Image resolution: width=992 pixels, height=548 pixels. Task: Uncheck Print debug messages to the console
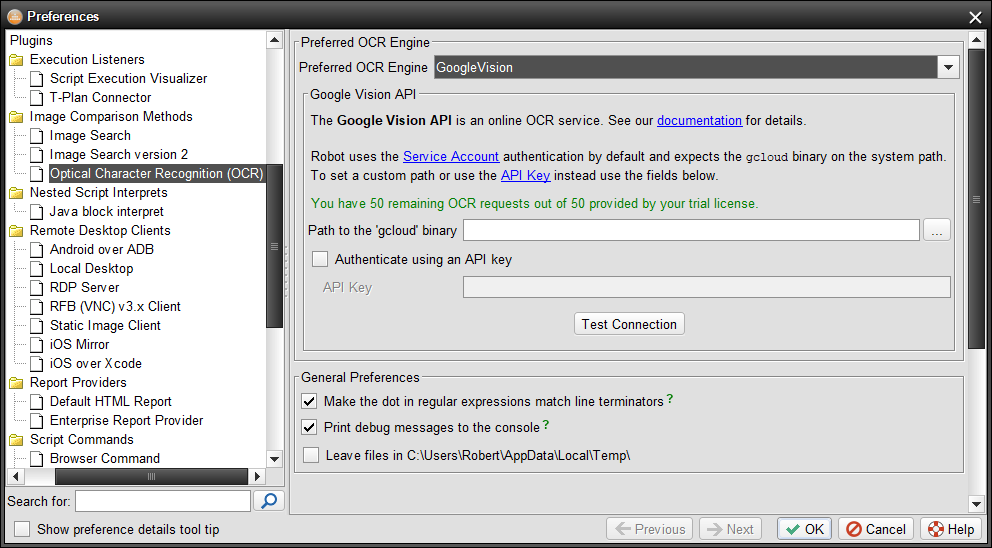310,428
